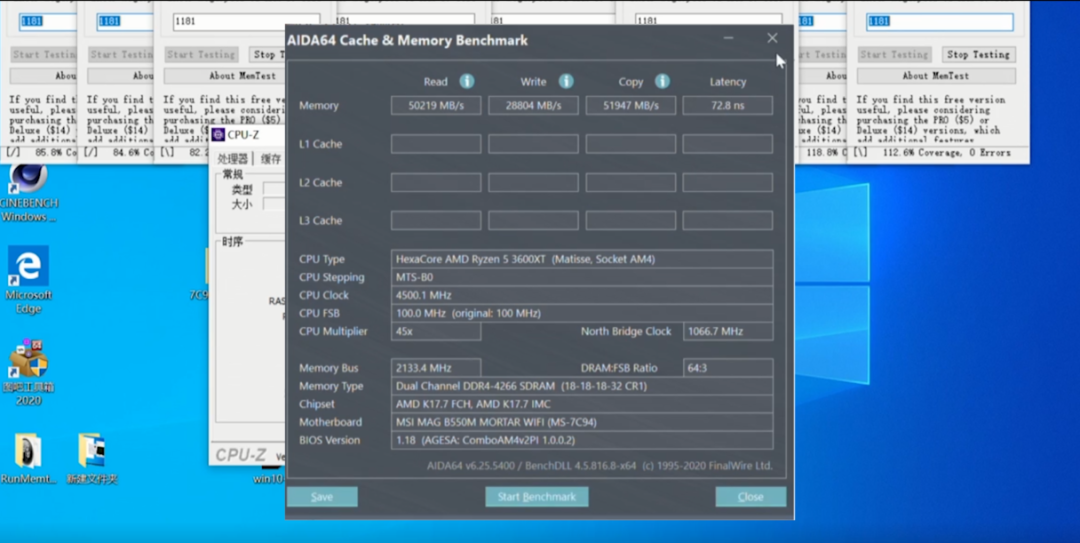
Task: Click Start Testing in the 84.6% MemTest window
Action: click(121, 54)
